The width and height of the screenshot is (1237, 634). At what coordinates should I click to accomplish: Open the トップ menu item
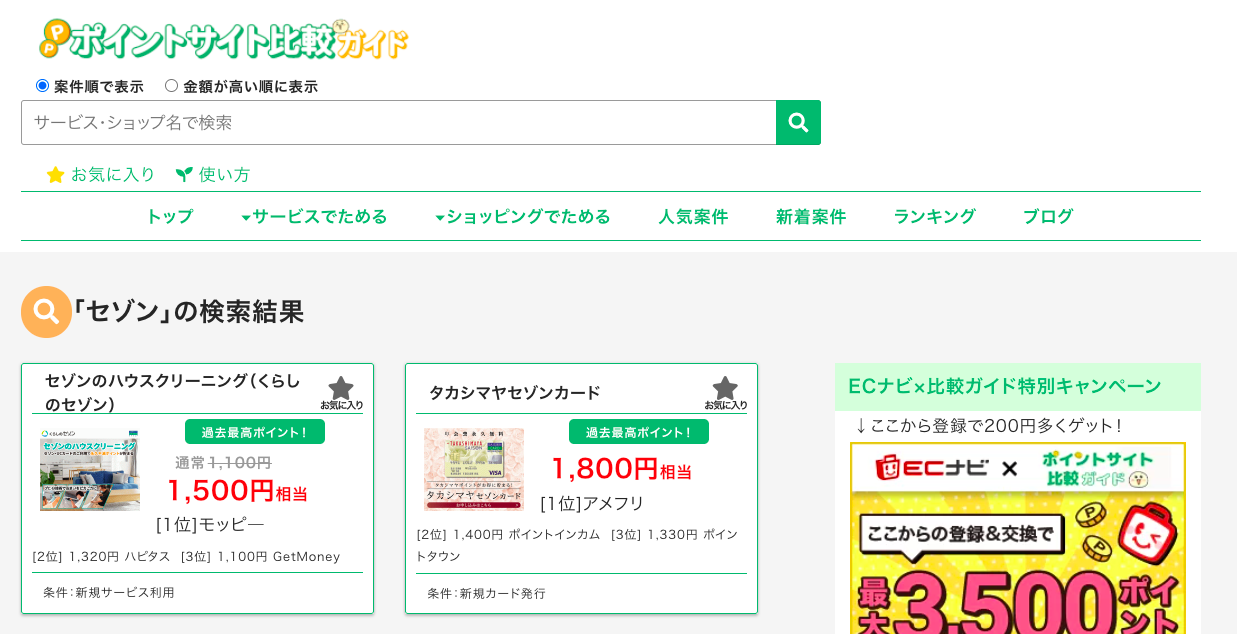tap(170, 216)
